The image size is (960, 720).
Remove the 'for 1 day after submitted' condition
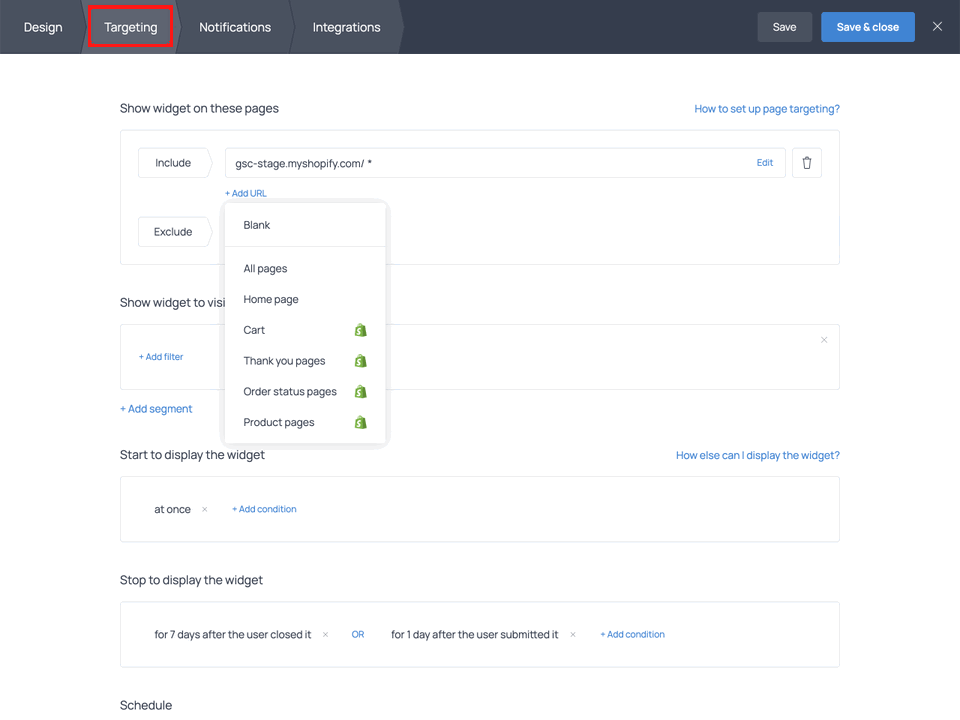click(572, 634)
